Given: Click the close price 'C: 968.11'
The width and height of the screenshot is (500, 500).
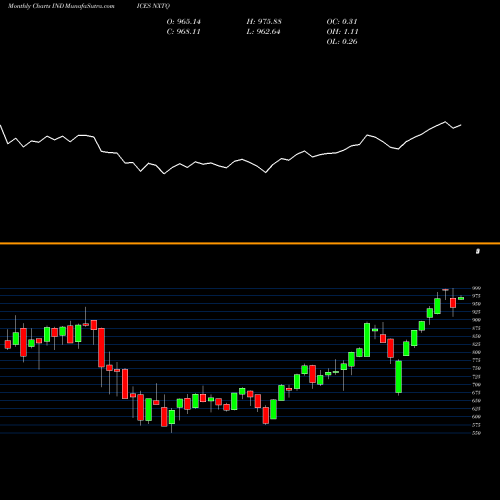Looking at the screenshot, I should [x=184, y=32].
